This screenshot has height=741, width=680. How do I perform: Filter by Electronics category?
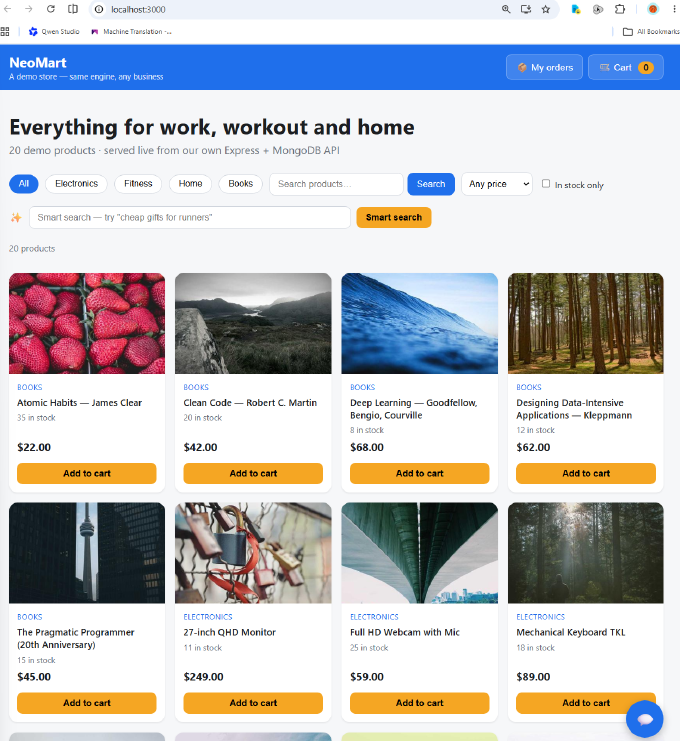coord(77,184)
